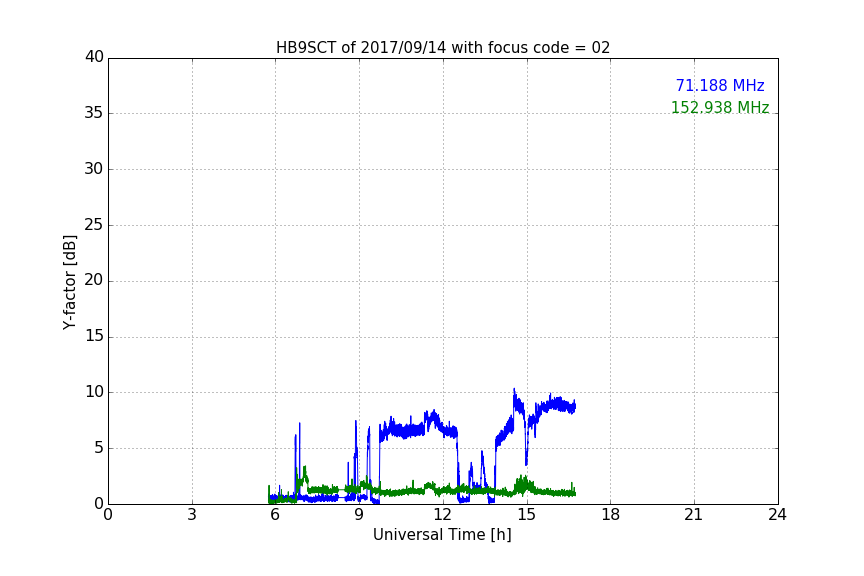
Task: Click the x-axis tick label "15"
Action: tap(527, 515)
